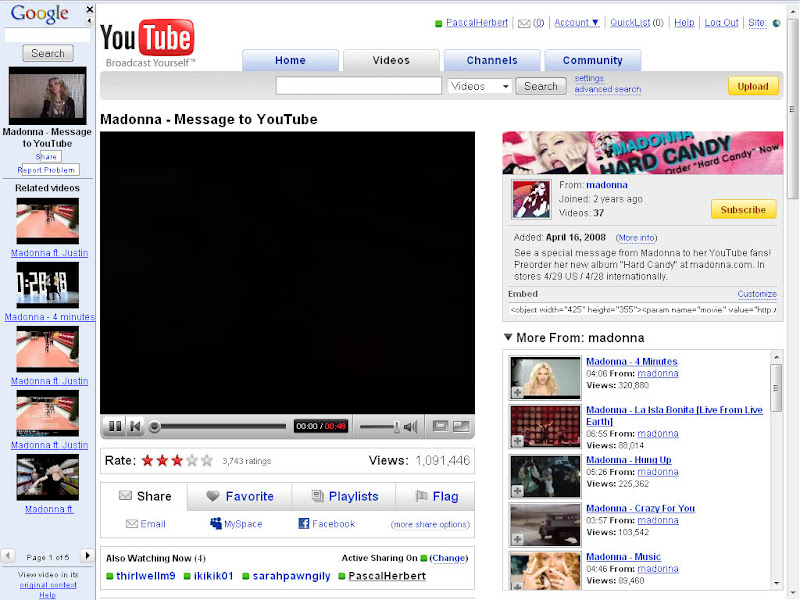The image size is (800, 600).
Task: Click the YouTube search input field
Action: [359, 86]
